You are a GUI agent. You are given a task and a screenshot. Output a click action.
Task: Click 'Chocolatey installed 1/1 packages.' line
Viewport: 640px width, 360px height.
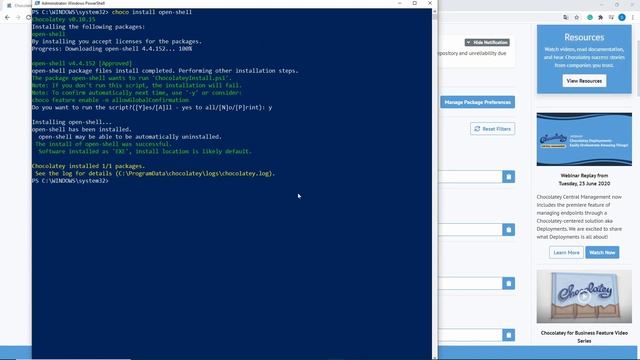pos(89,166)
